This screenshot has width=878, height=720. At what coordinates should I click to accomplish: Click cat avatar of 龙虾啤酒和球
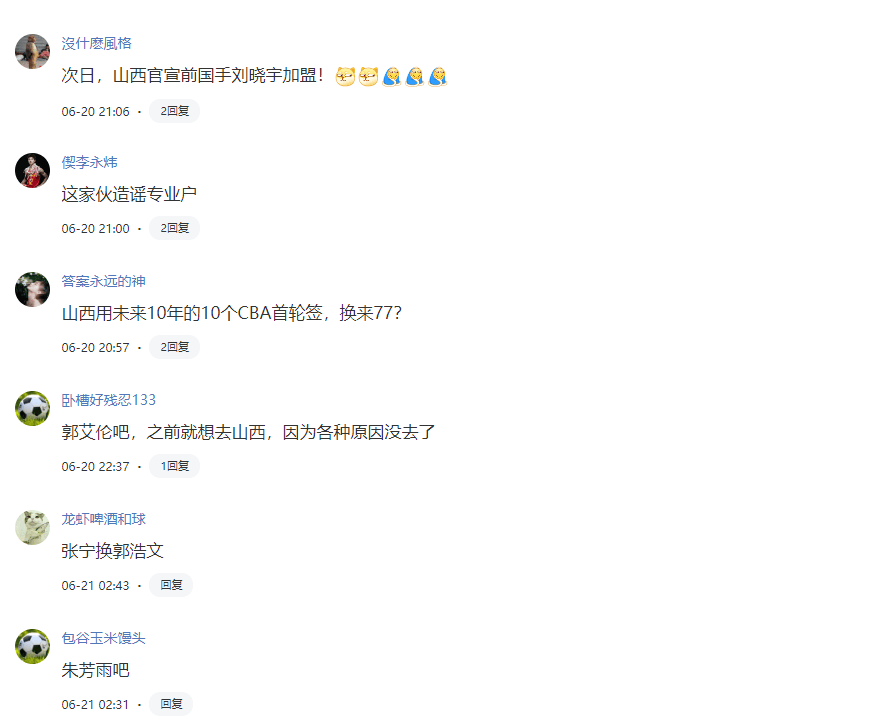pos(32,527)
